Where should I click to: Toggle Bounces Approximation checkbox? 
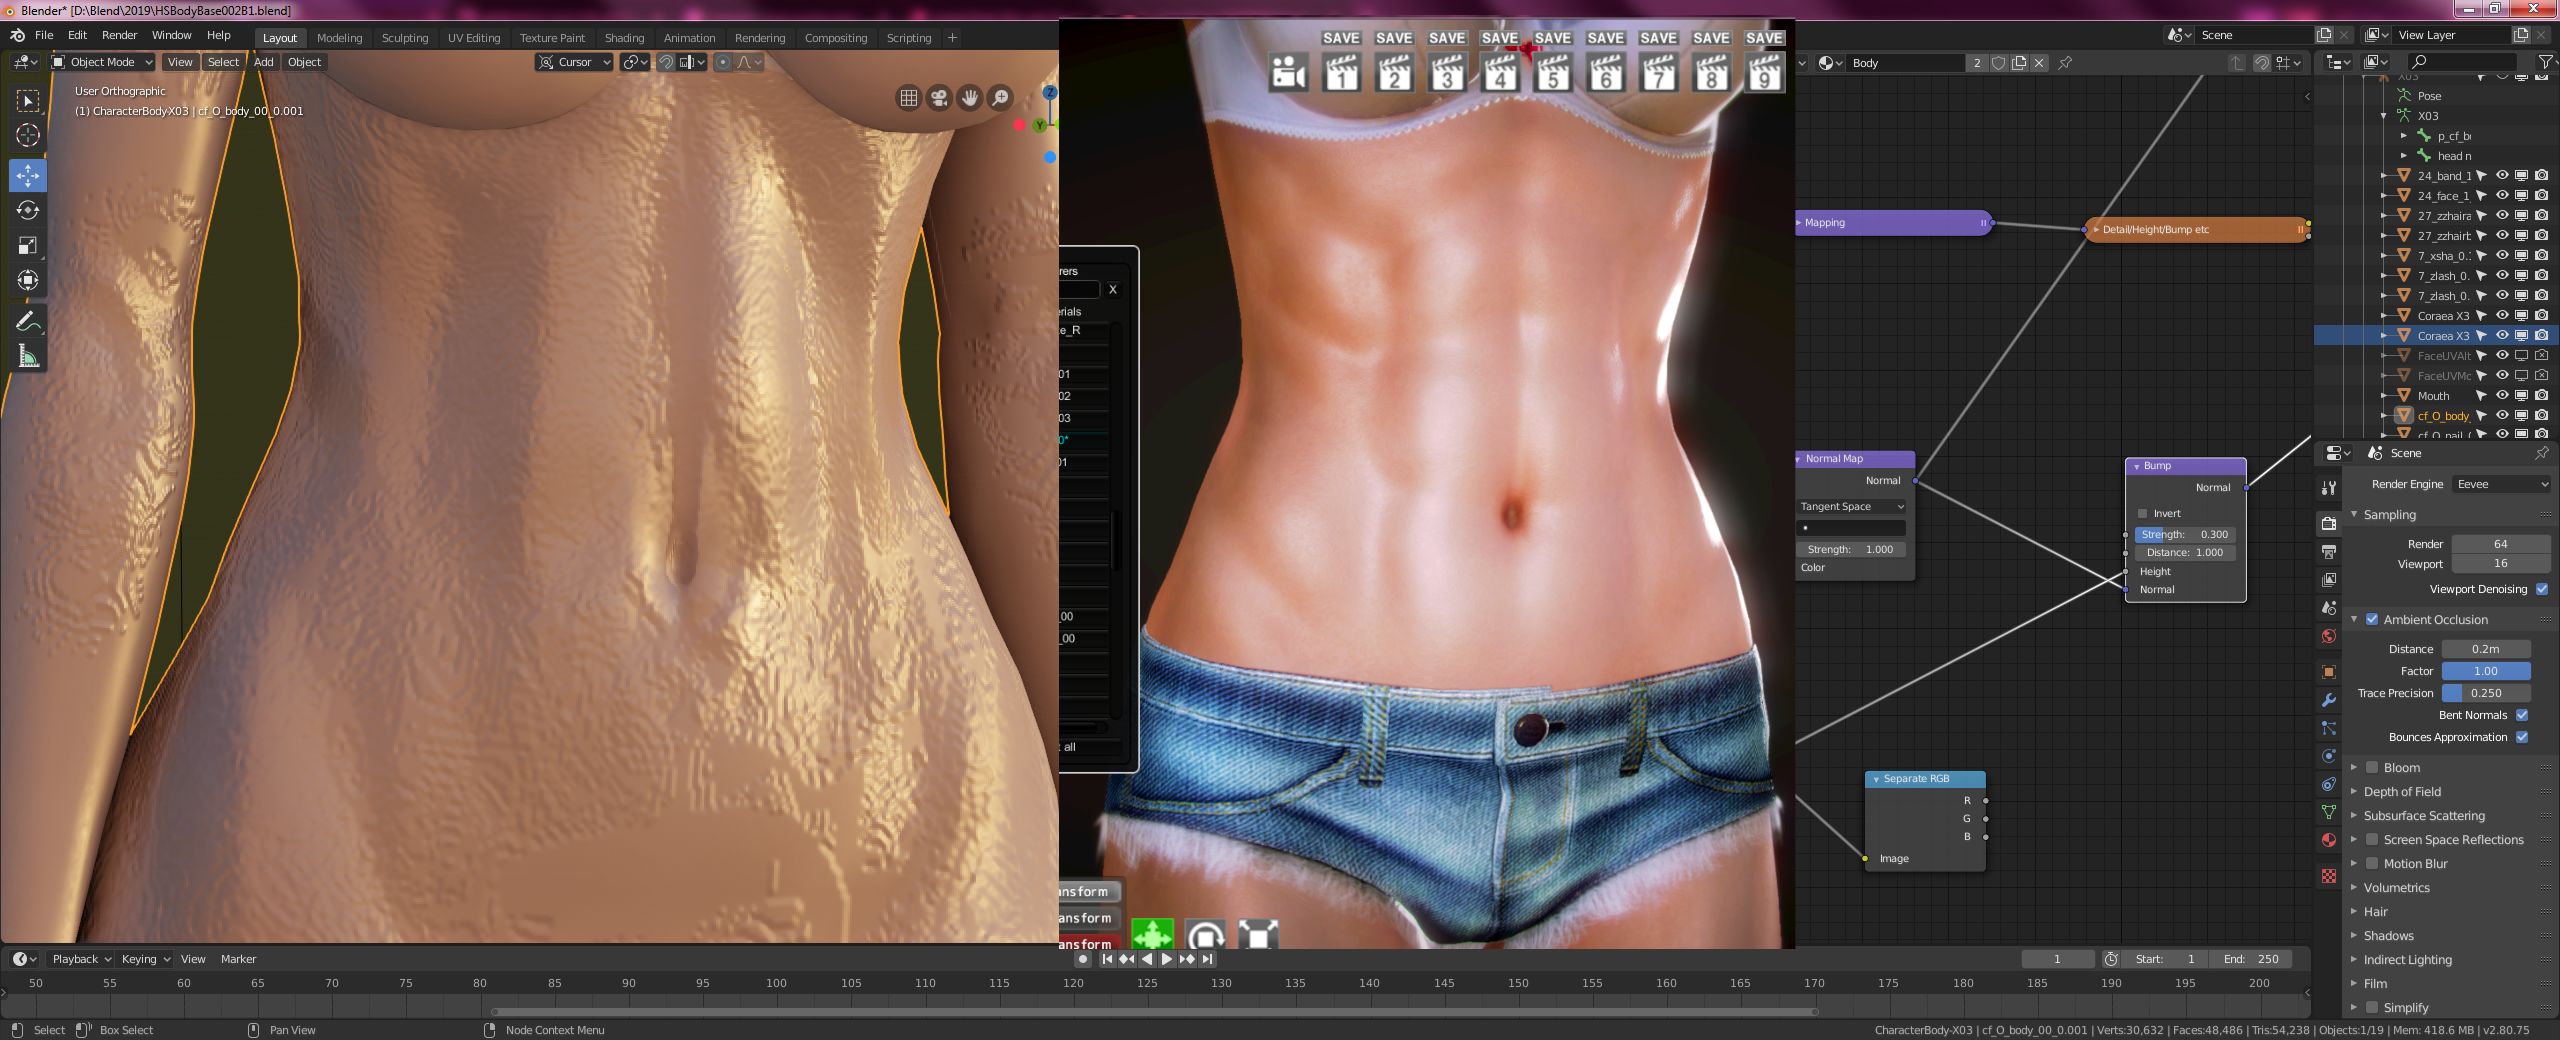point(2522,737)
